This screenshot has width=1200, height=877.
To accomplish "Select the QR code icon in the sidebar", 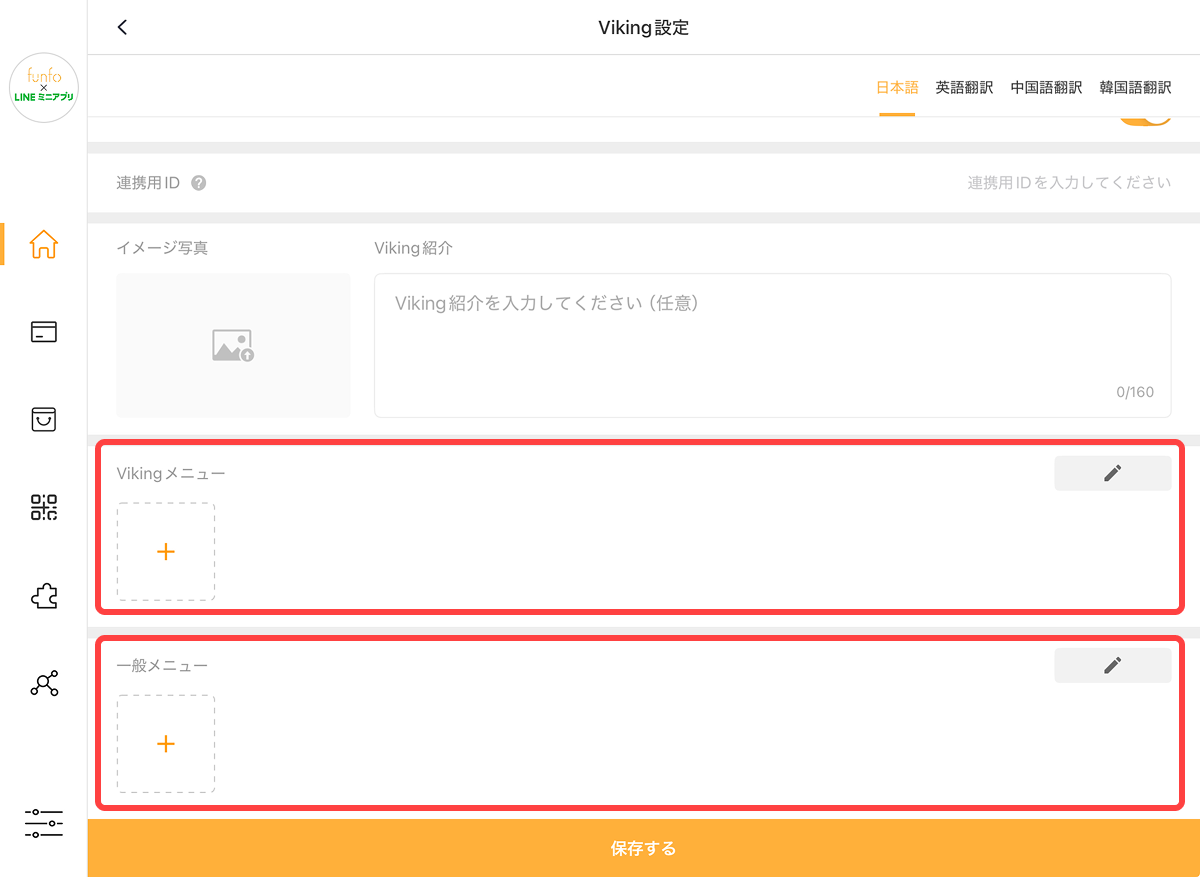I will [x=43, y=507].
